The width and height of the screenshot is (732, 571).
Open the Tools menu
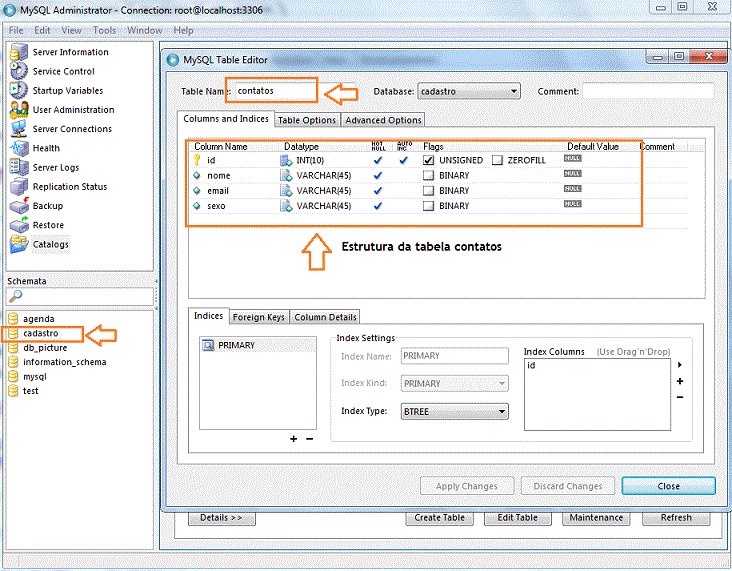pos(104,30)
